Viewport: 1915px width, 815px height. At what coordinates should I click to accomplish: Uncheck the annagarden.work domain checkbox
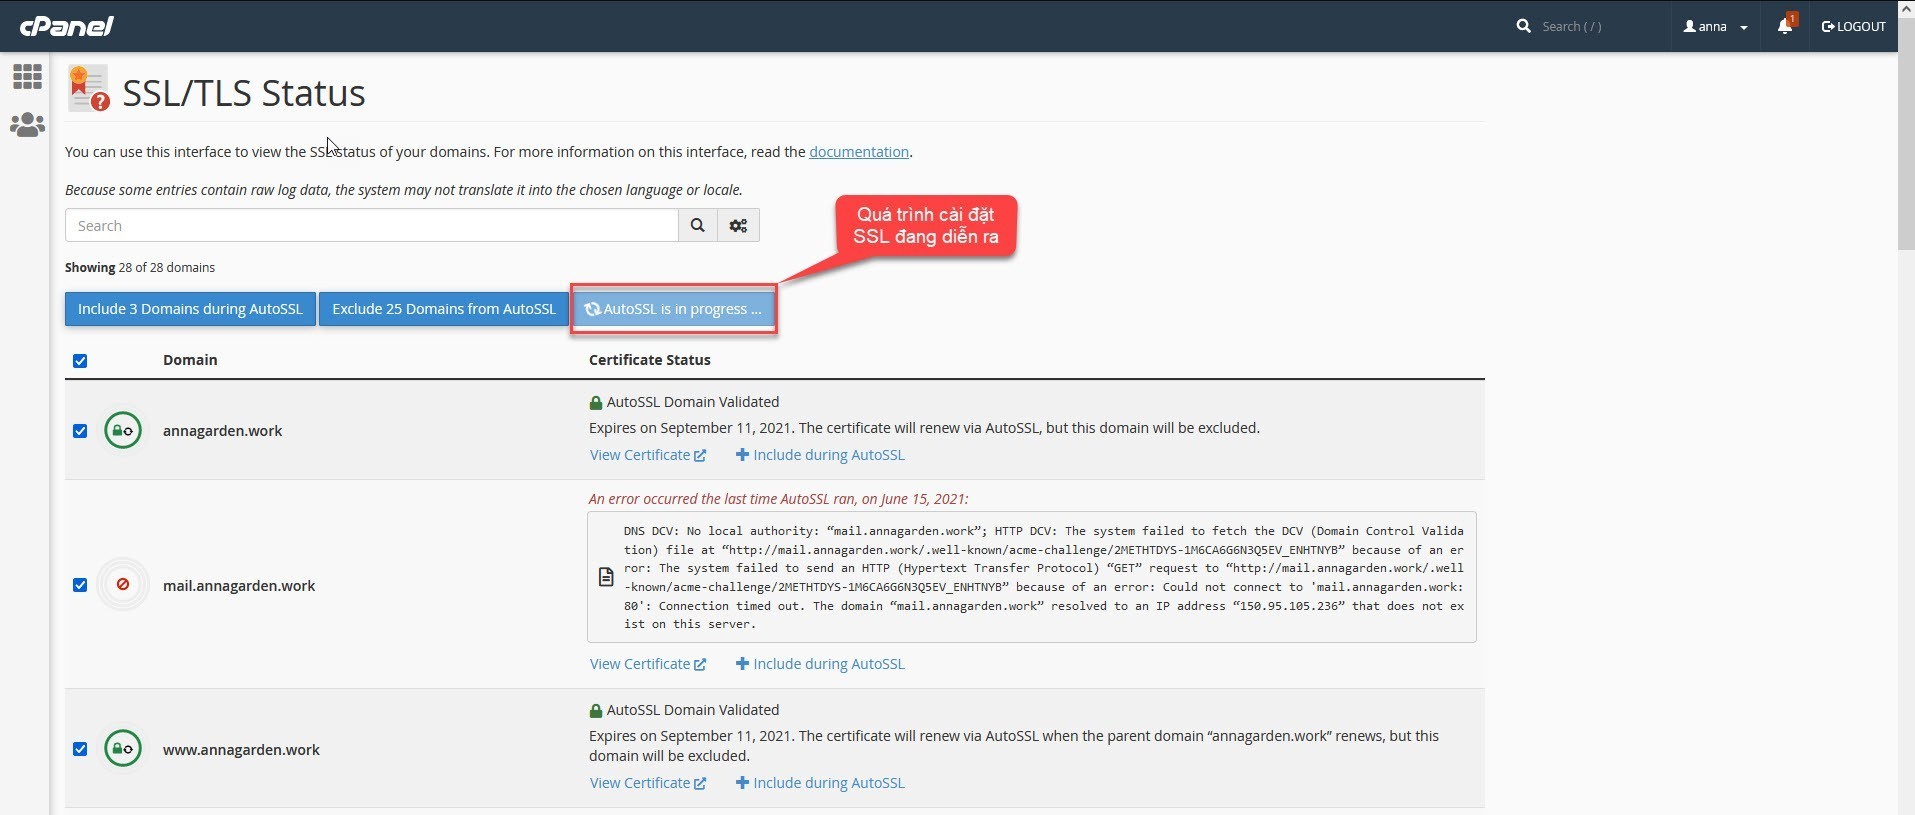[x=80, y=431]
